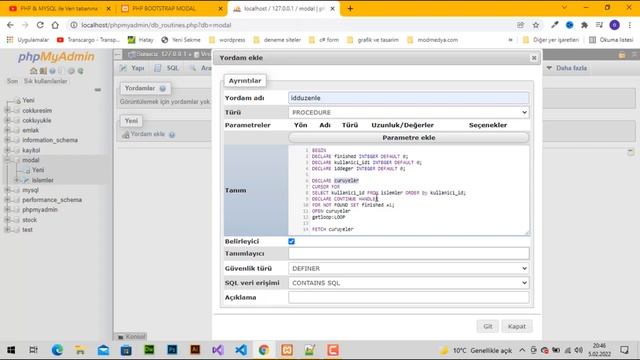Click the address bar URL
Image resolution: width=640 pixels, height=360 pixels.
pyautogui.click(x=156, y=25)
